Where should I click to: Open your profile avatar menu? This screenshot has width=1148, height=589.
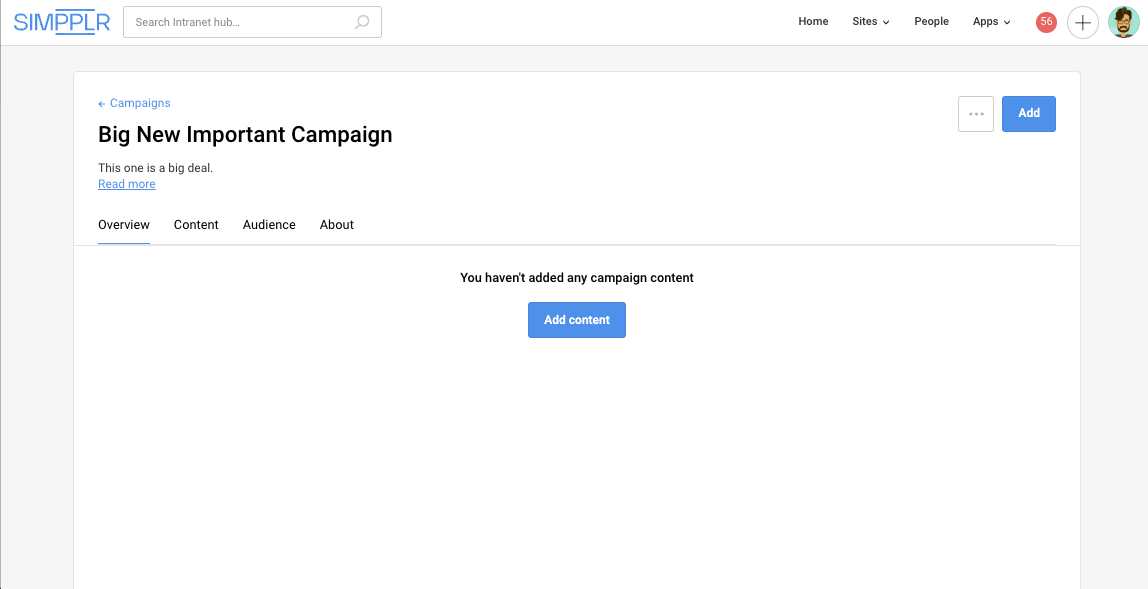coord(1123,21)
